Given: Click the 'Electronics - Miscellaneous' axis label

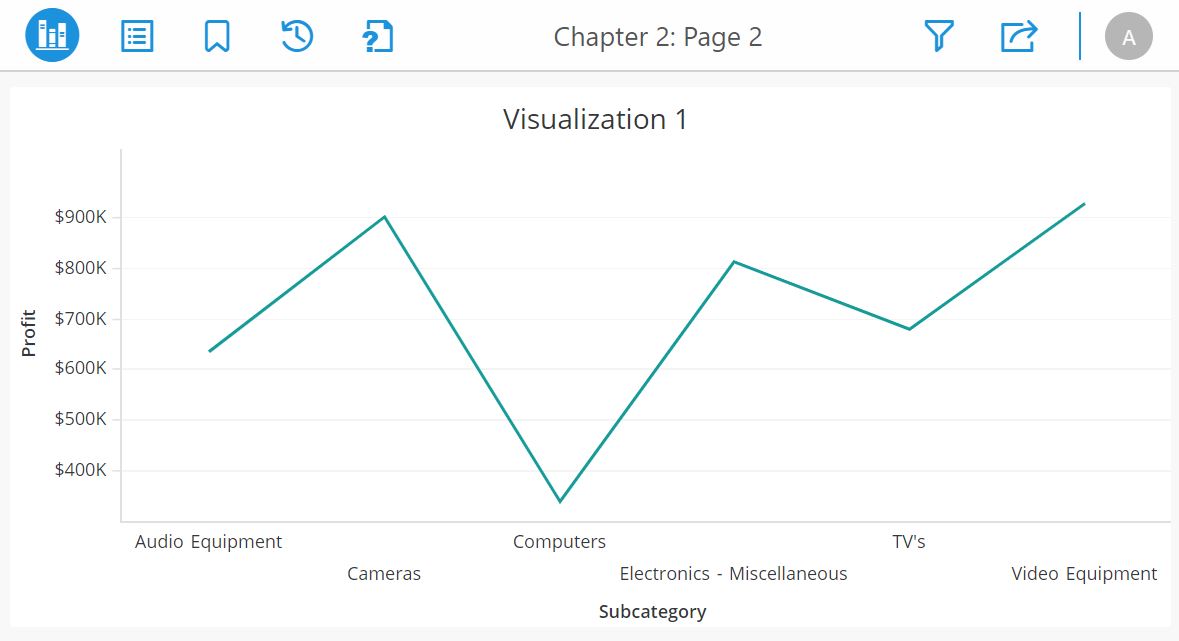Looking at the screenshot, I should tap(733, 573).
